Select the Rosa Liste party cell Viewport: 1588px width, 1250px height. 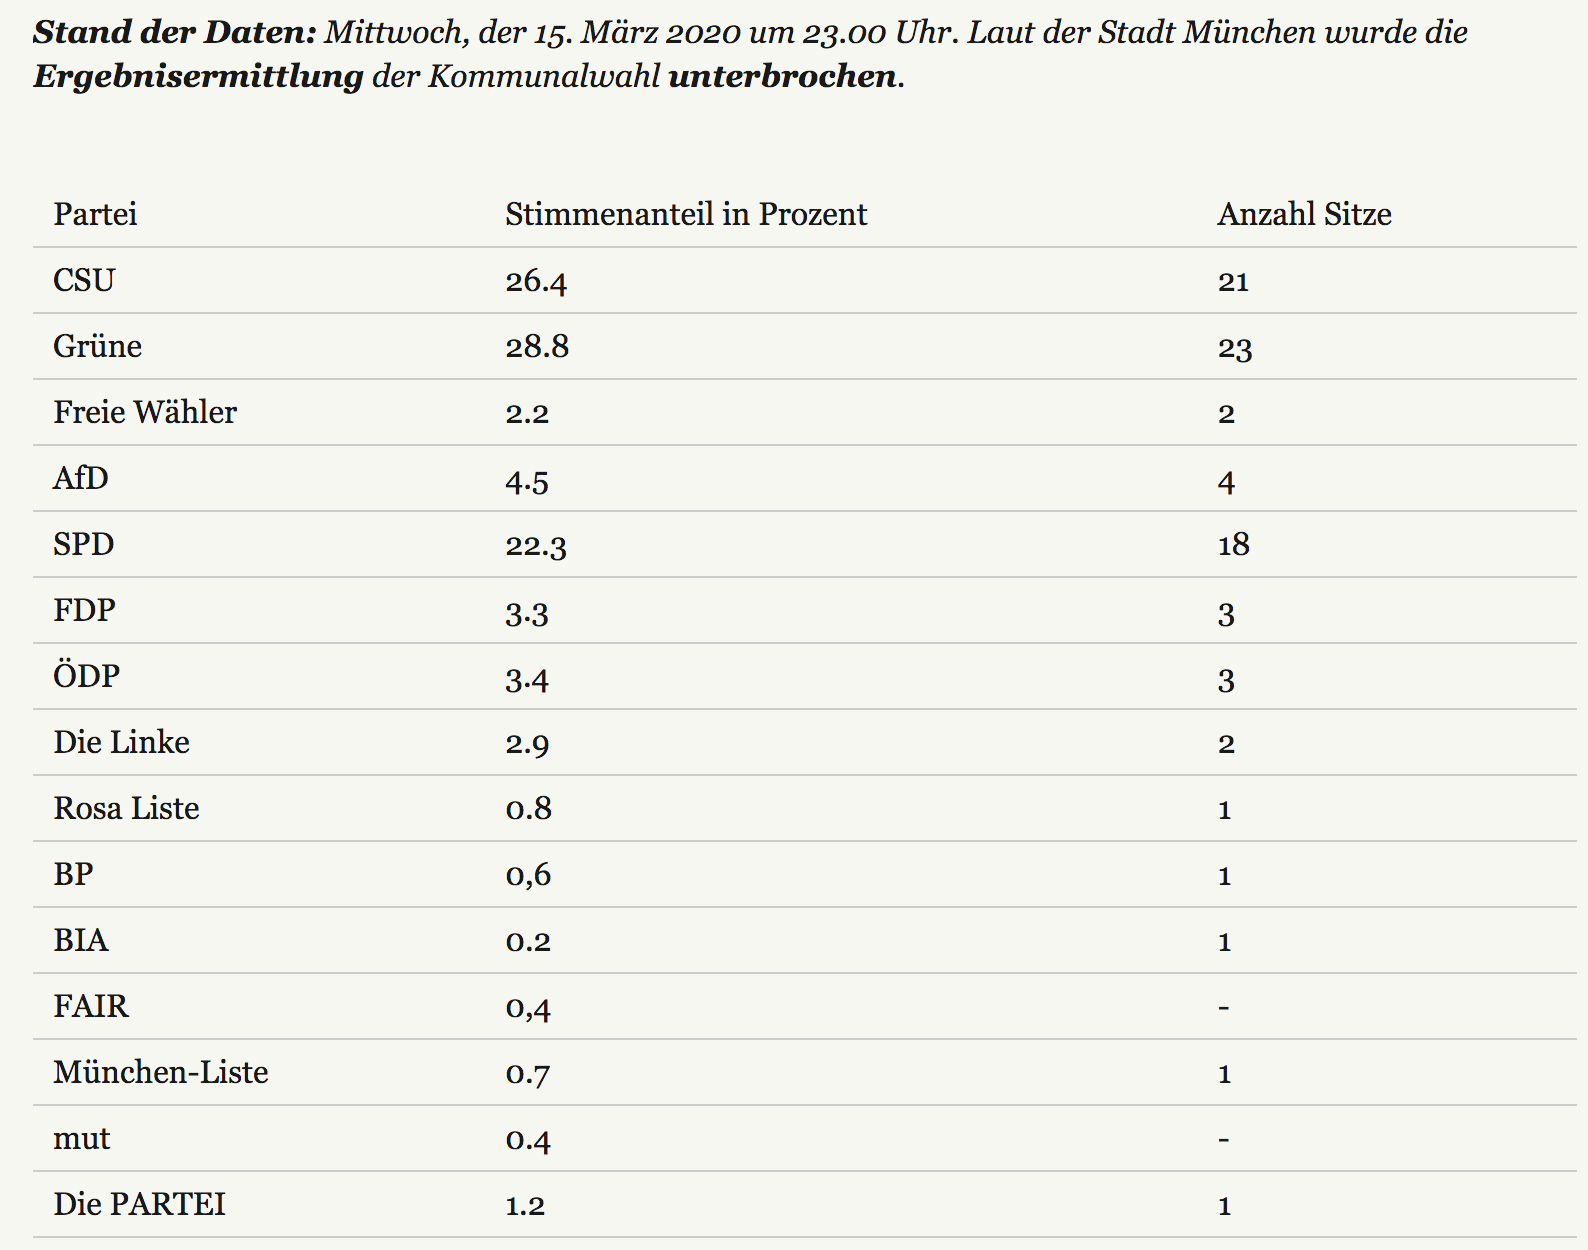coord(126,808)
